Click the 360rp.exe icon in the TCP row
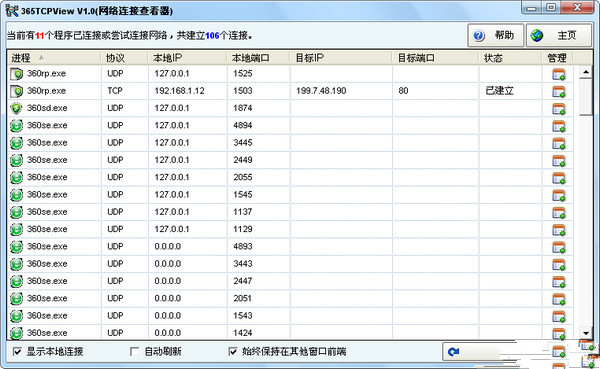 [16, 91]
